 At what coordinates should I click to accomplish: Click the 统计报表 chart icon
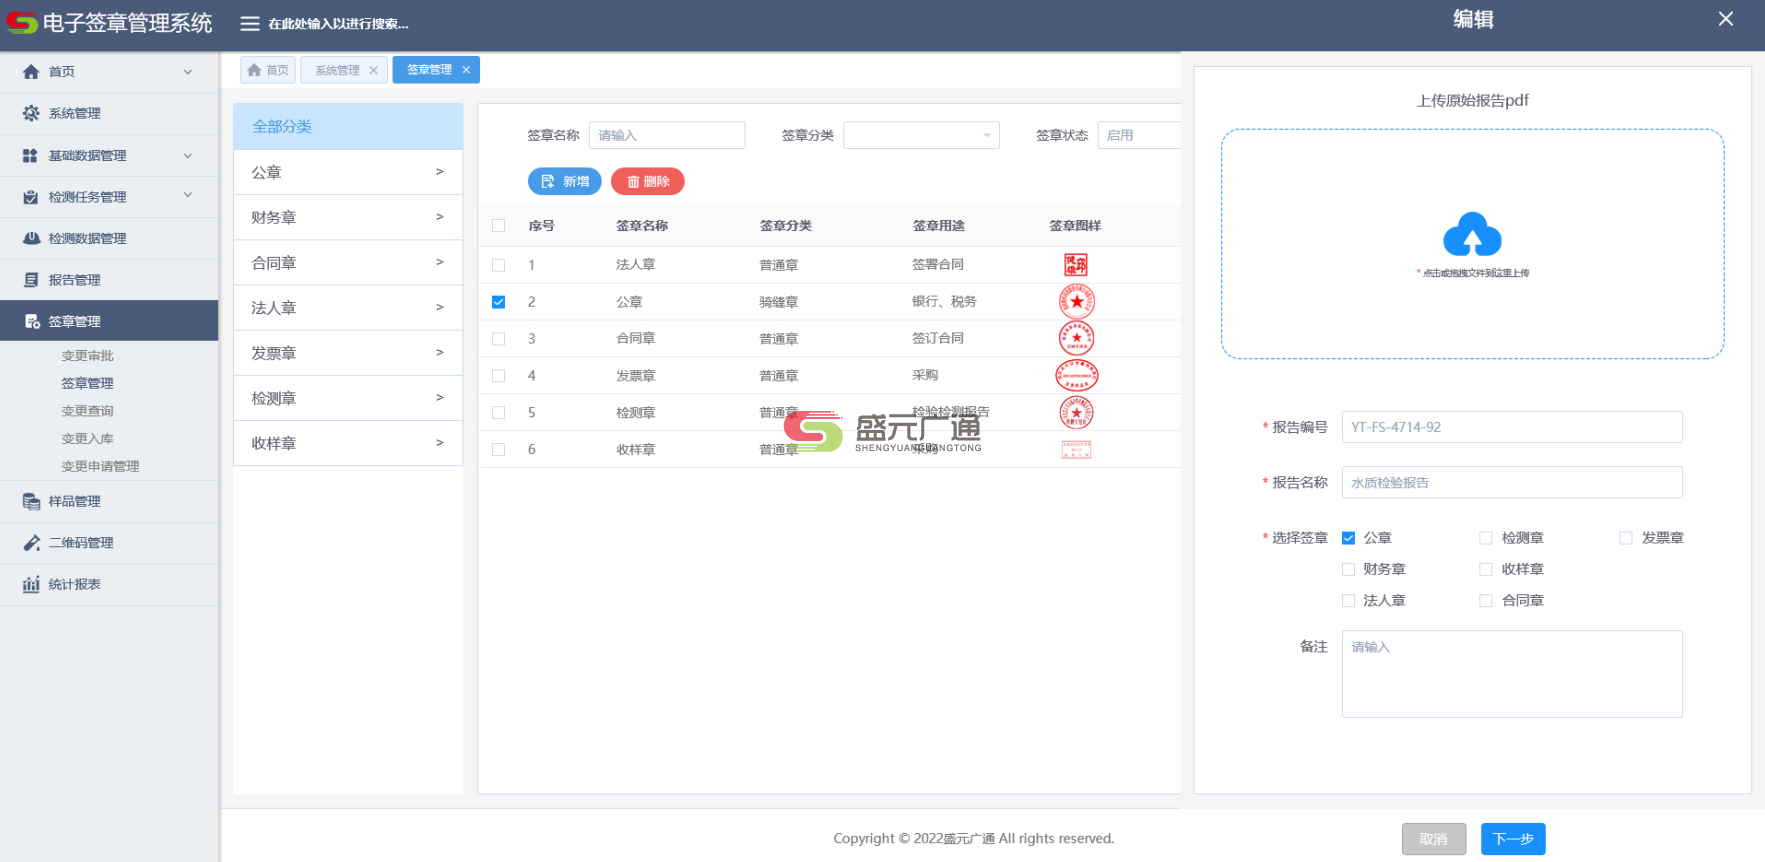click(x=31, y=585)
